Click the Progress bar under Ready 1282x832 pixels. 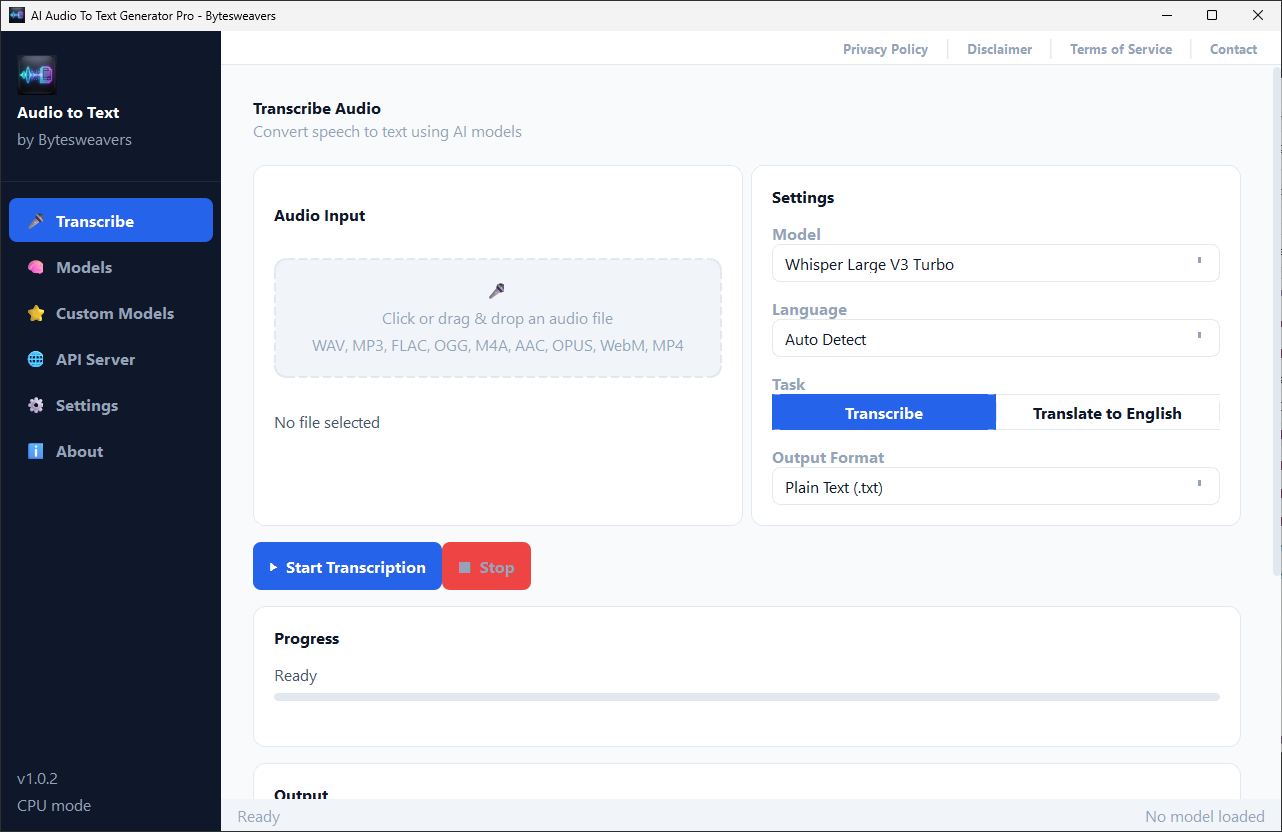(747, 697)
